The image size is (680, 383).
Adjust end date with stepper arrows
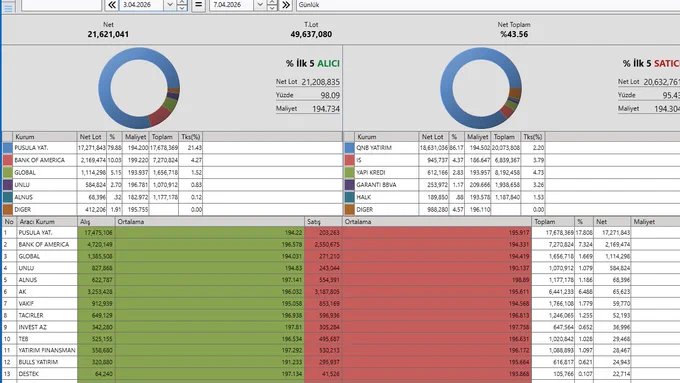click(272, 5)
